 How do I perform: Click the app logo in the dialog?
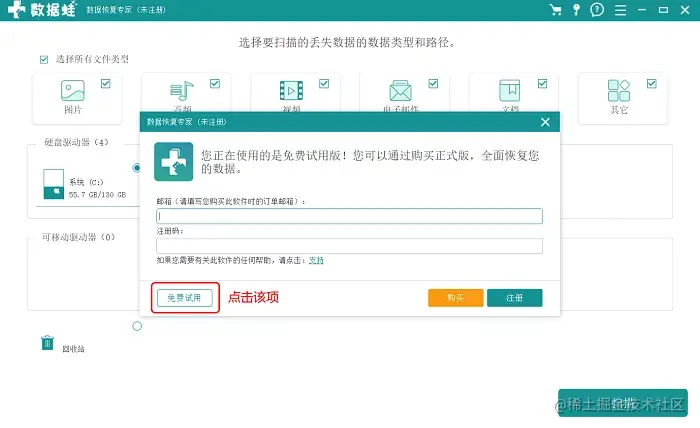pos(174,162)
